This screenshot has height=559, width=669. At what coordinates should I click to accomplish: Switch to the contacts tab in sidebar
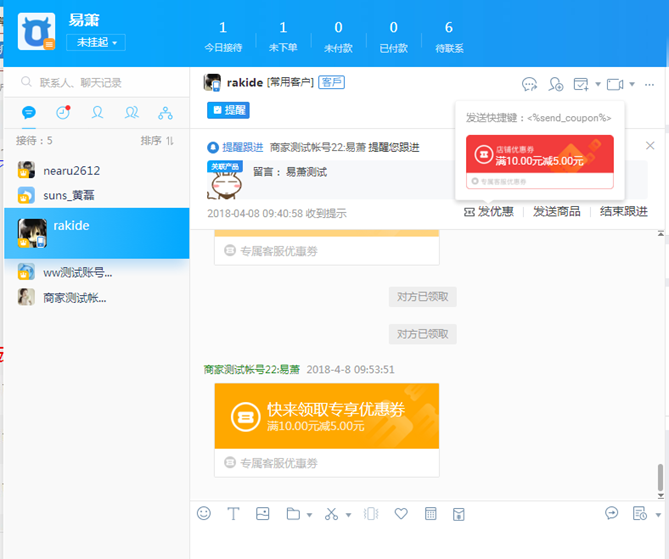[x=97, y=112]
